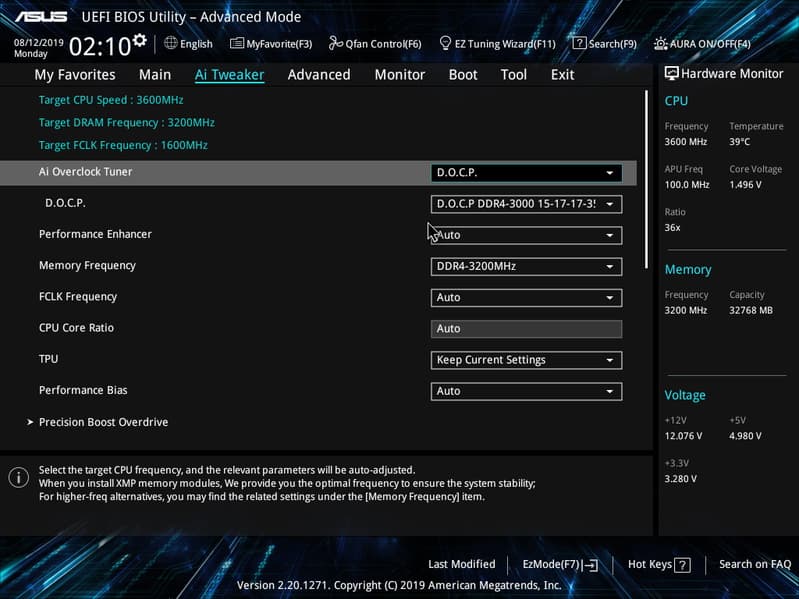Switch to the Tool tab
799x599 pixels.
(514, 75)
